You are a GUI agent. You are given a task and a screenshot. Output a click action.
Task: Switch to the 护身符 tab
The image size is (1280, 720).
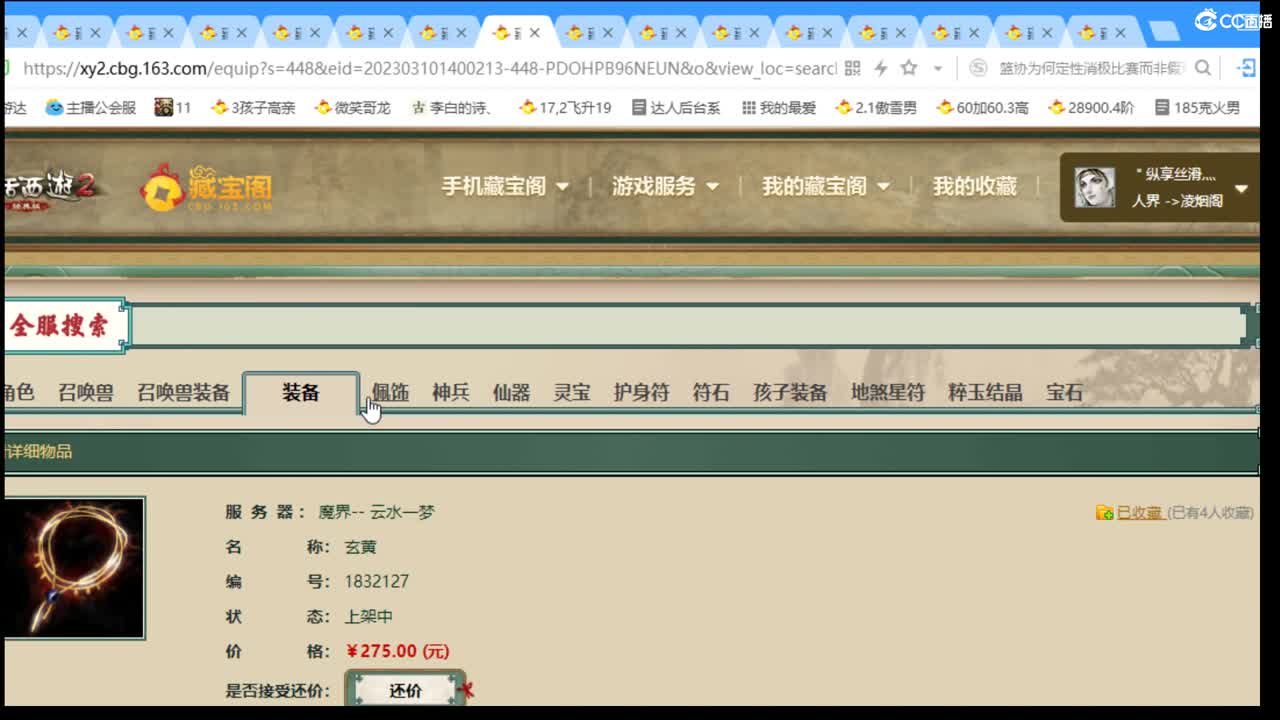(x=641, y=393)
